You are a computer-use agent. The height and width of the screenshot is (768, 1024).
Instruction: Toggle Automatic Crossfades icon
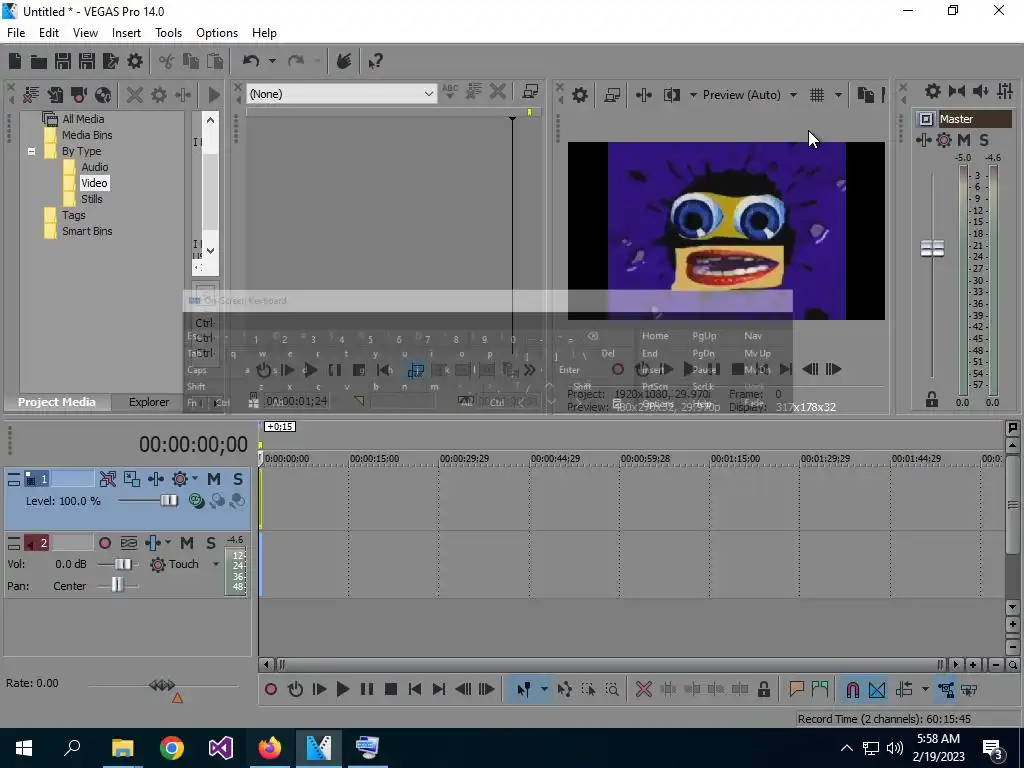[877, 689]
